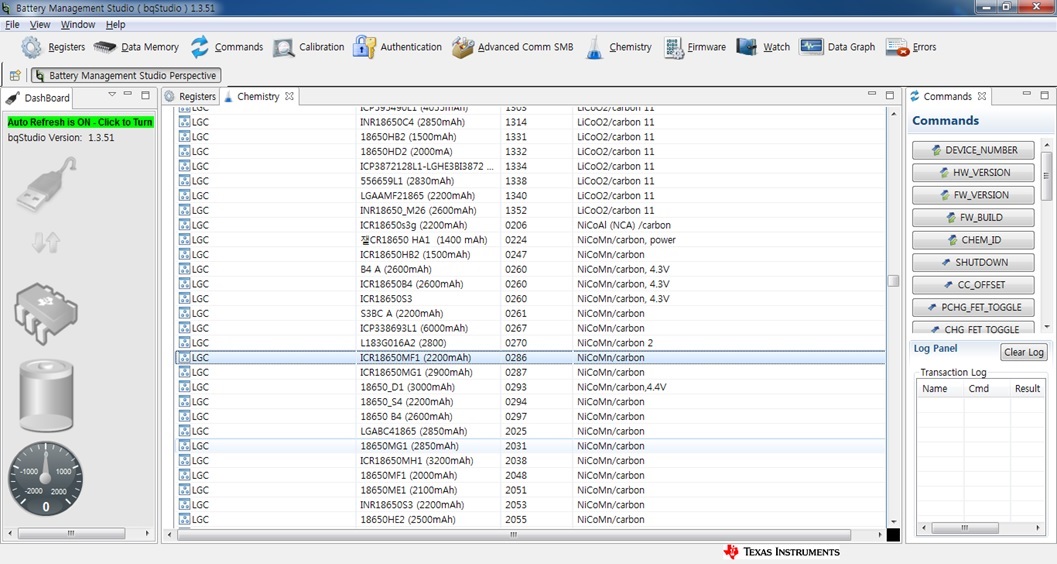Select the 18650HE2 (2500mAh) row
Image resolution: width=1057 pixels, height=564 pixels.
tap(531, 520)
